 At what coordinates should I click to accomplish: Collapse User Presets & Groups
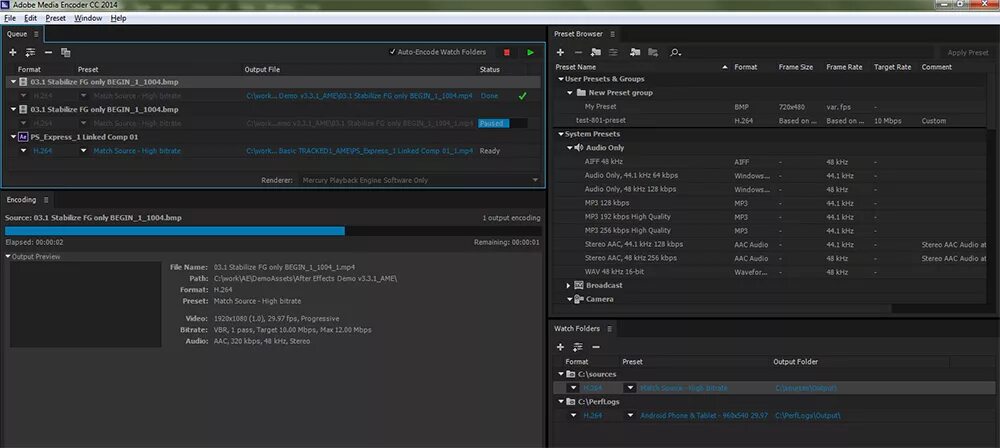(x=561, y=79)
